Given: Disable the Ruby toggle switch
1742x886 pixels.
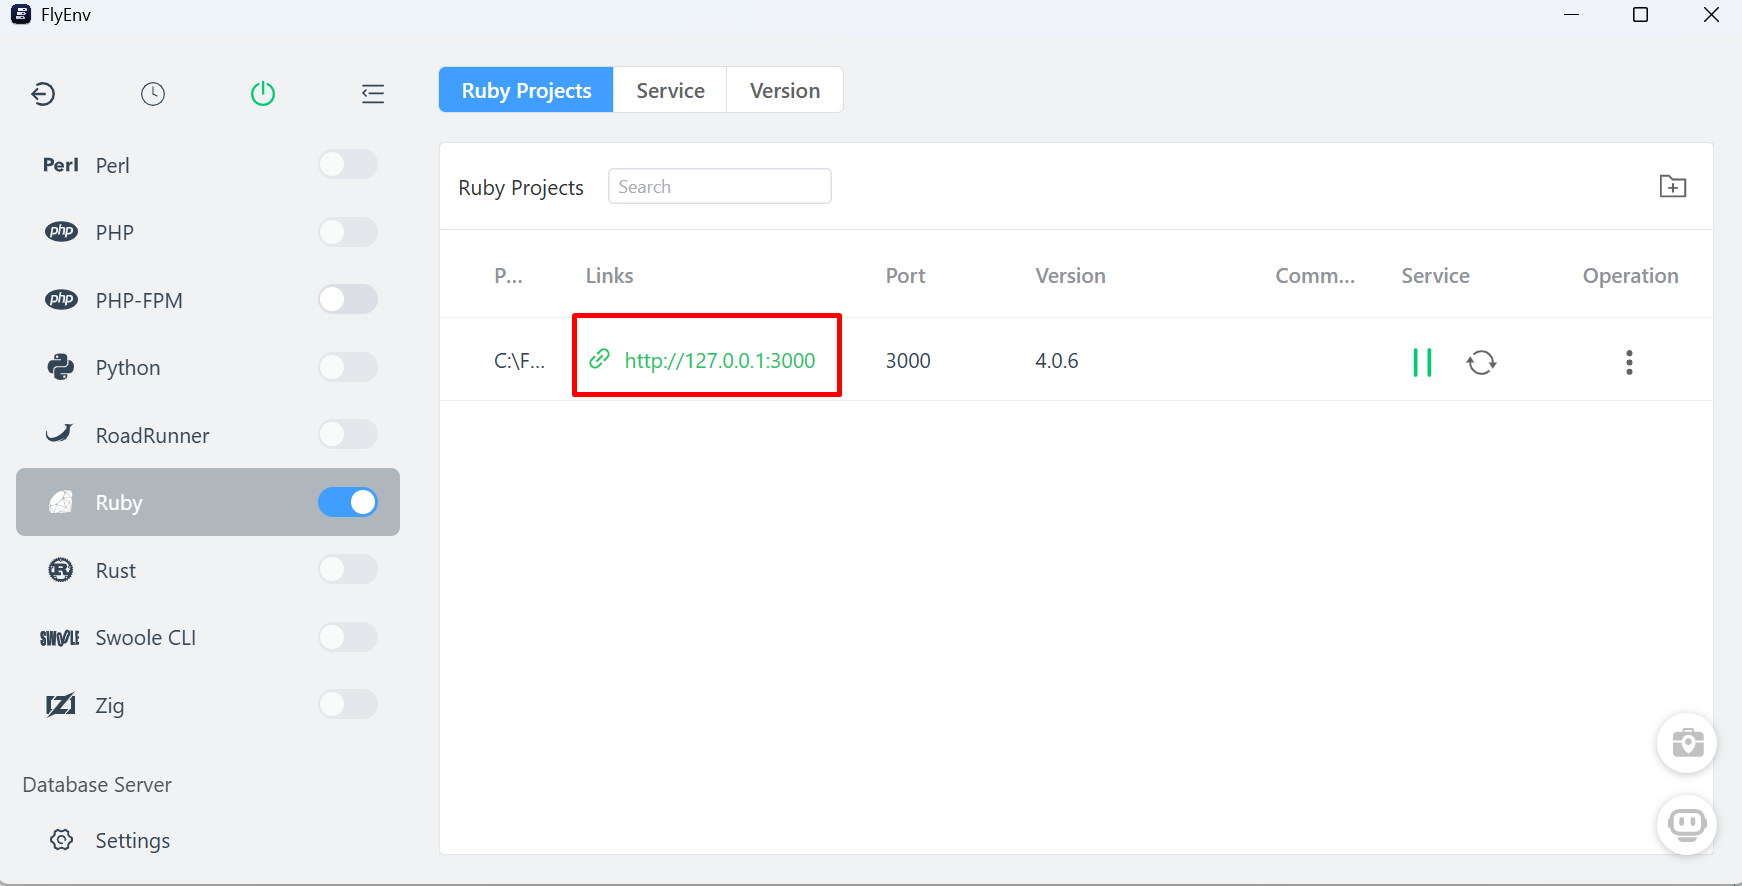Looking at the screenshot, I should (x=348, y=502).
